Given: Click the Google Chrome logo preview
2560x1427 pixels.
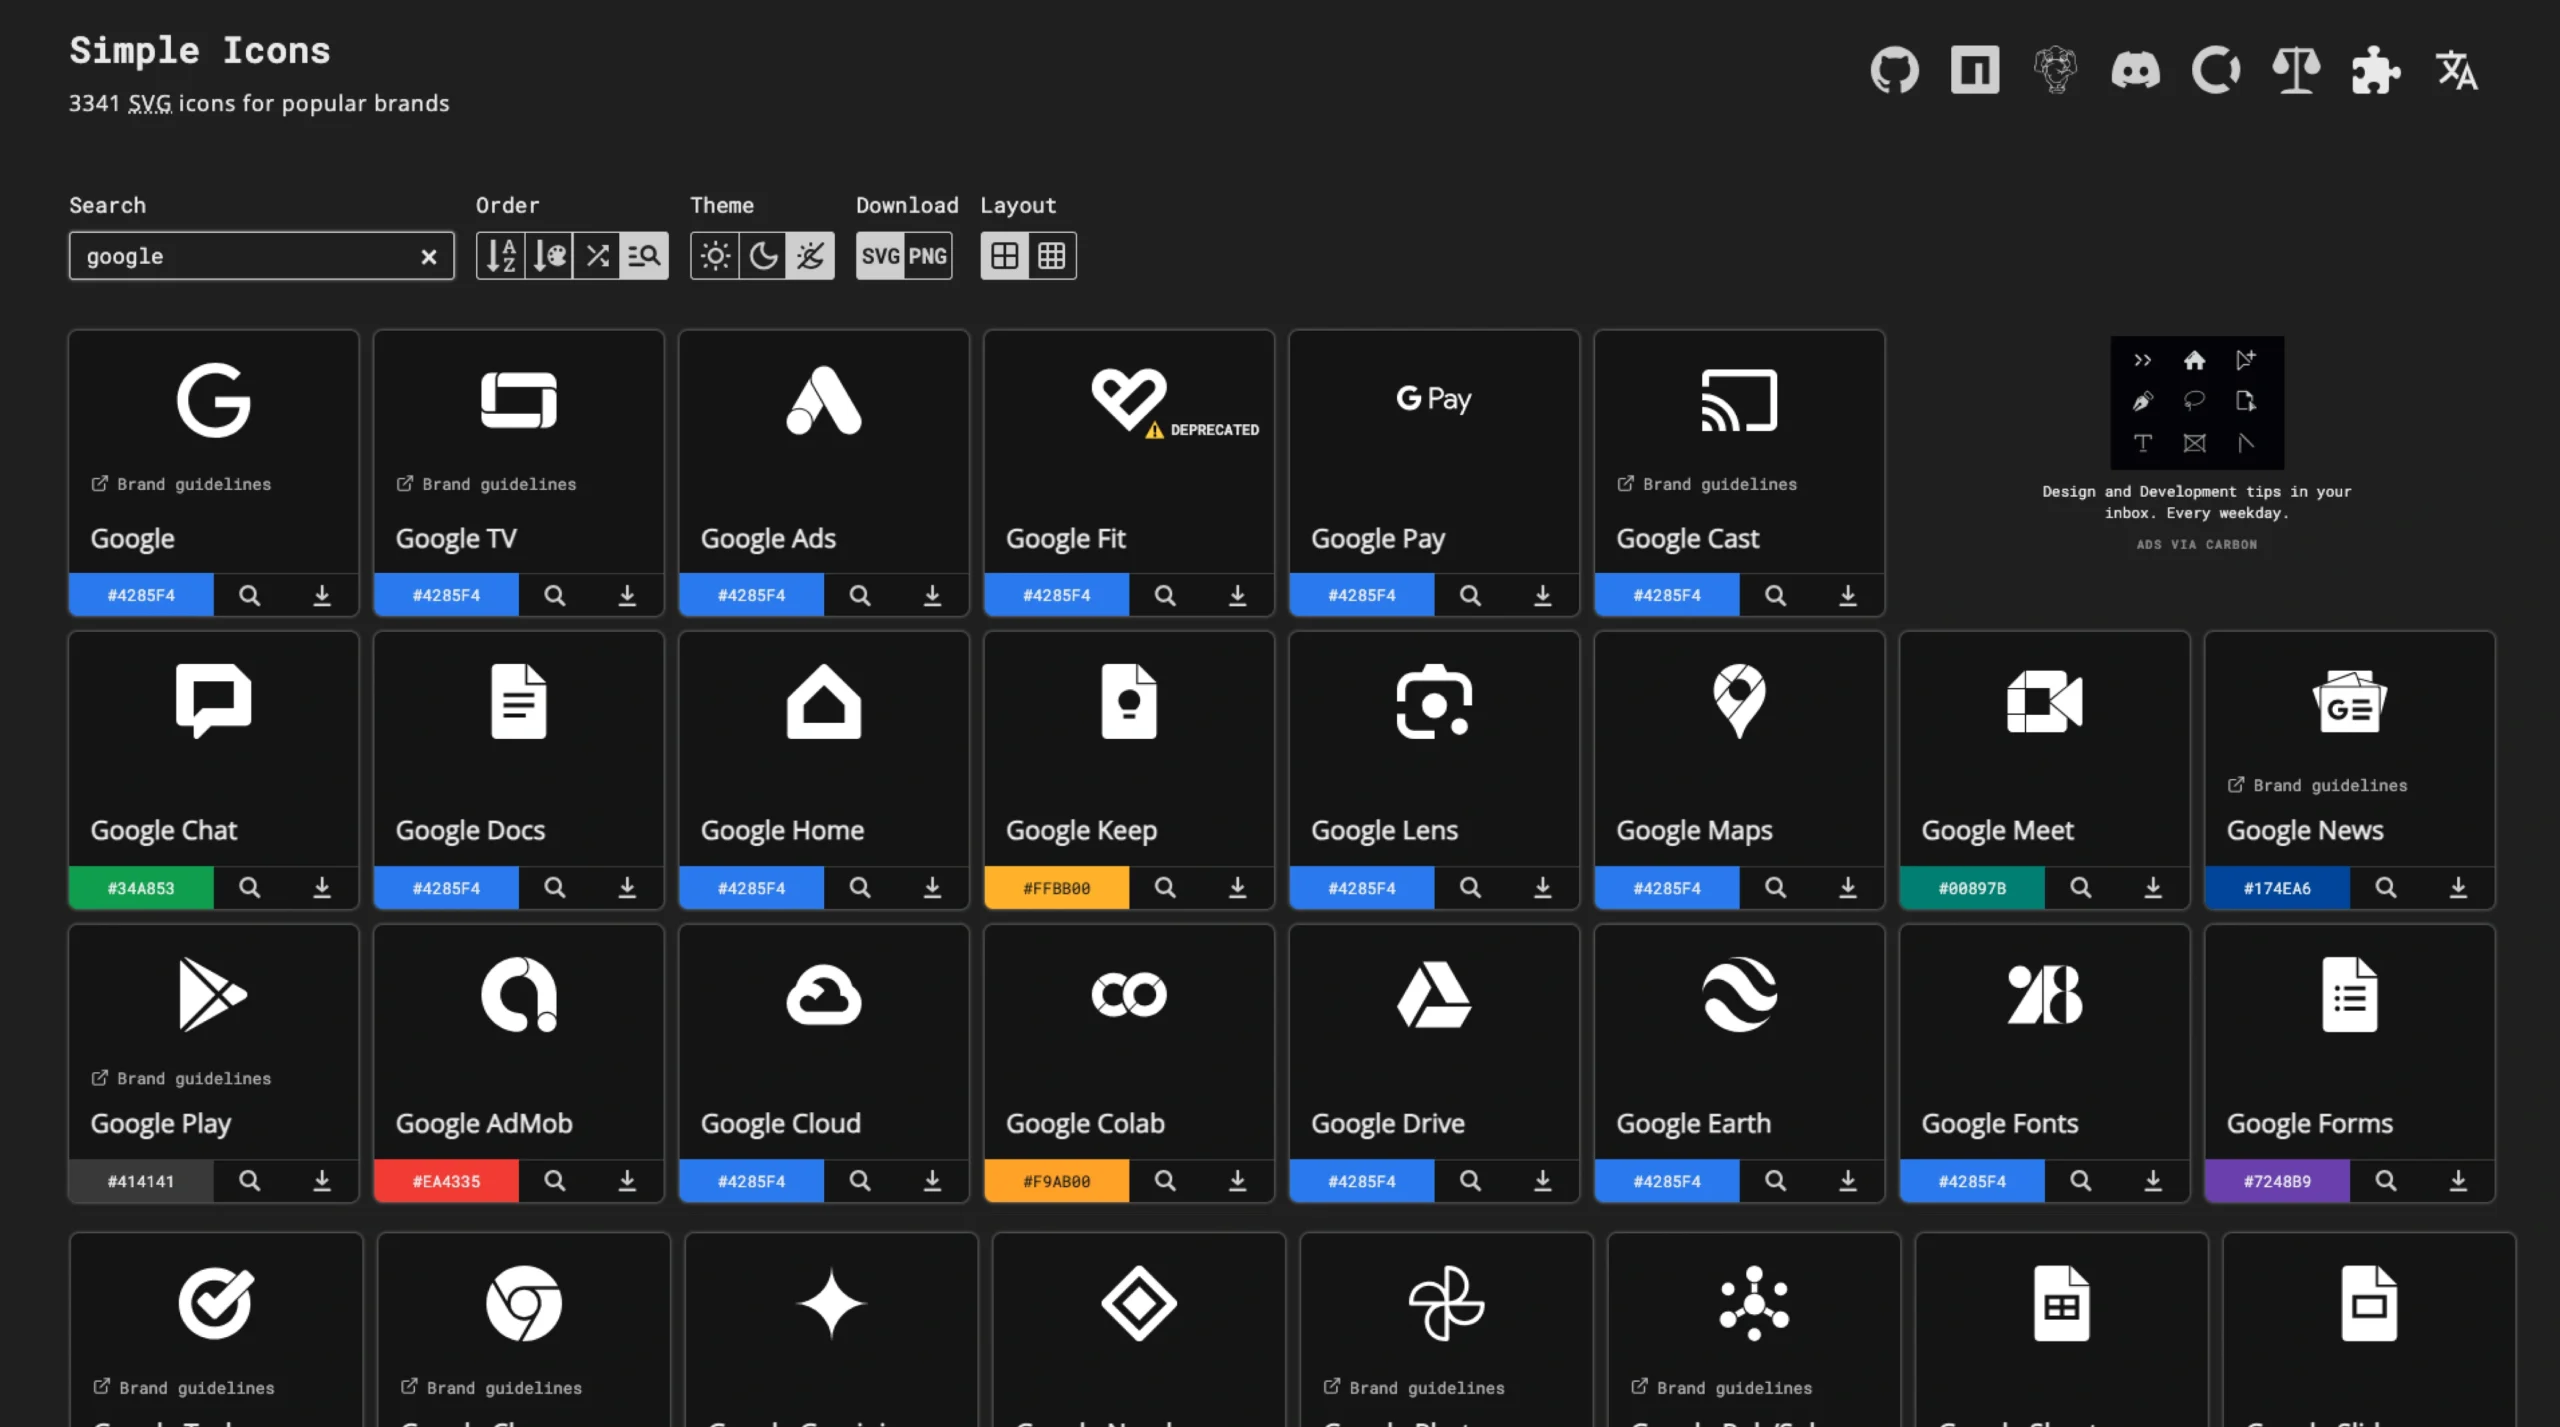Looking at the screenshot, I should [524, 1303].
